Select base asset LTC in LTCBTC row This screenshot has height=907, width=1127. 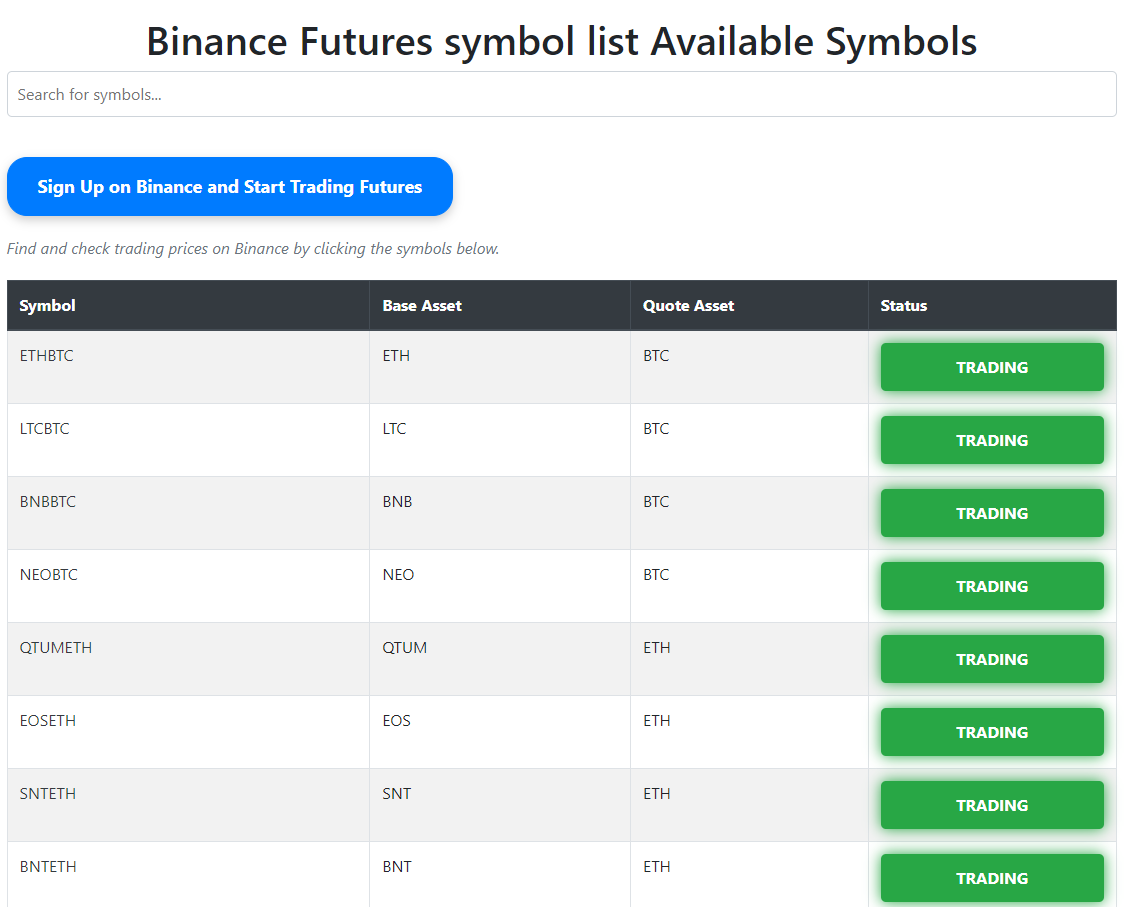[395, 429]
